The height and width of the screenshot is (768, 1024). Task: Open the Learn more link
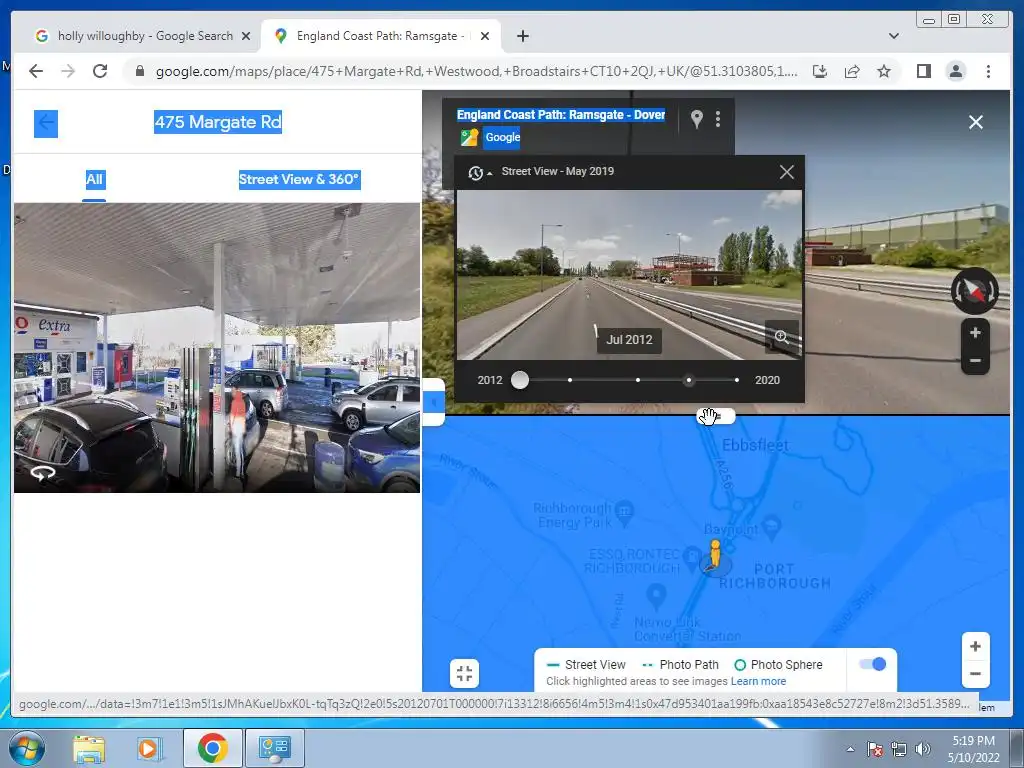[758, 681]
